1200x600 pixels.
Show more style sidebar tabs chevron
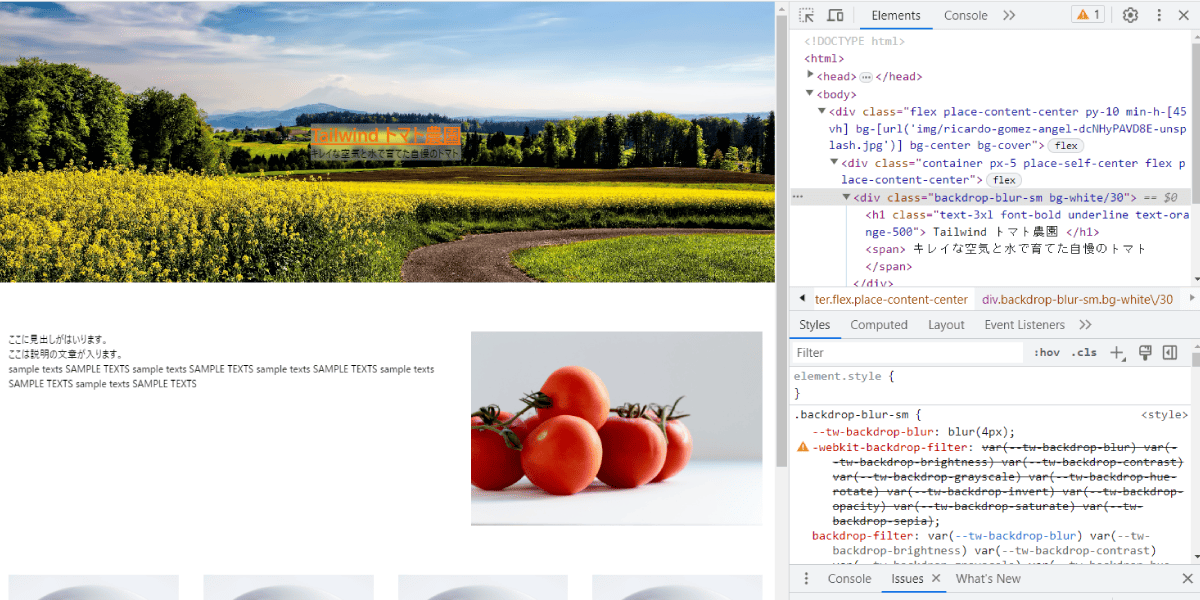pyautogui.click(x=1085, y=325)
